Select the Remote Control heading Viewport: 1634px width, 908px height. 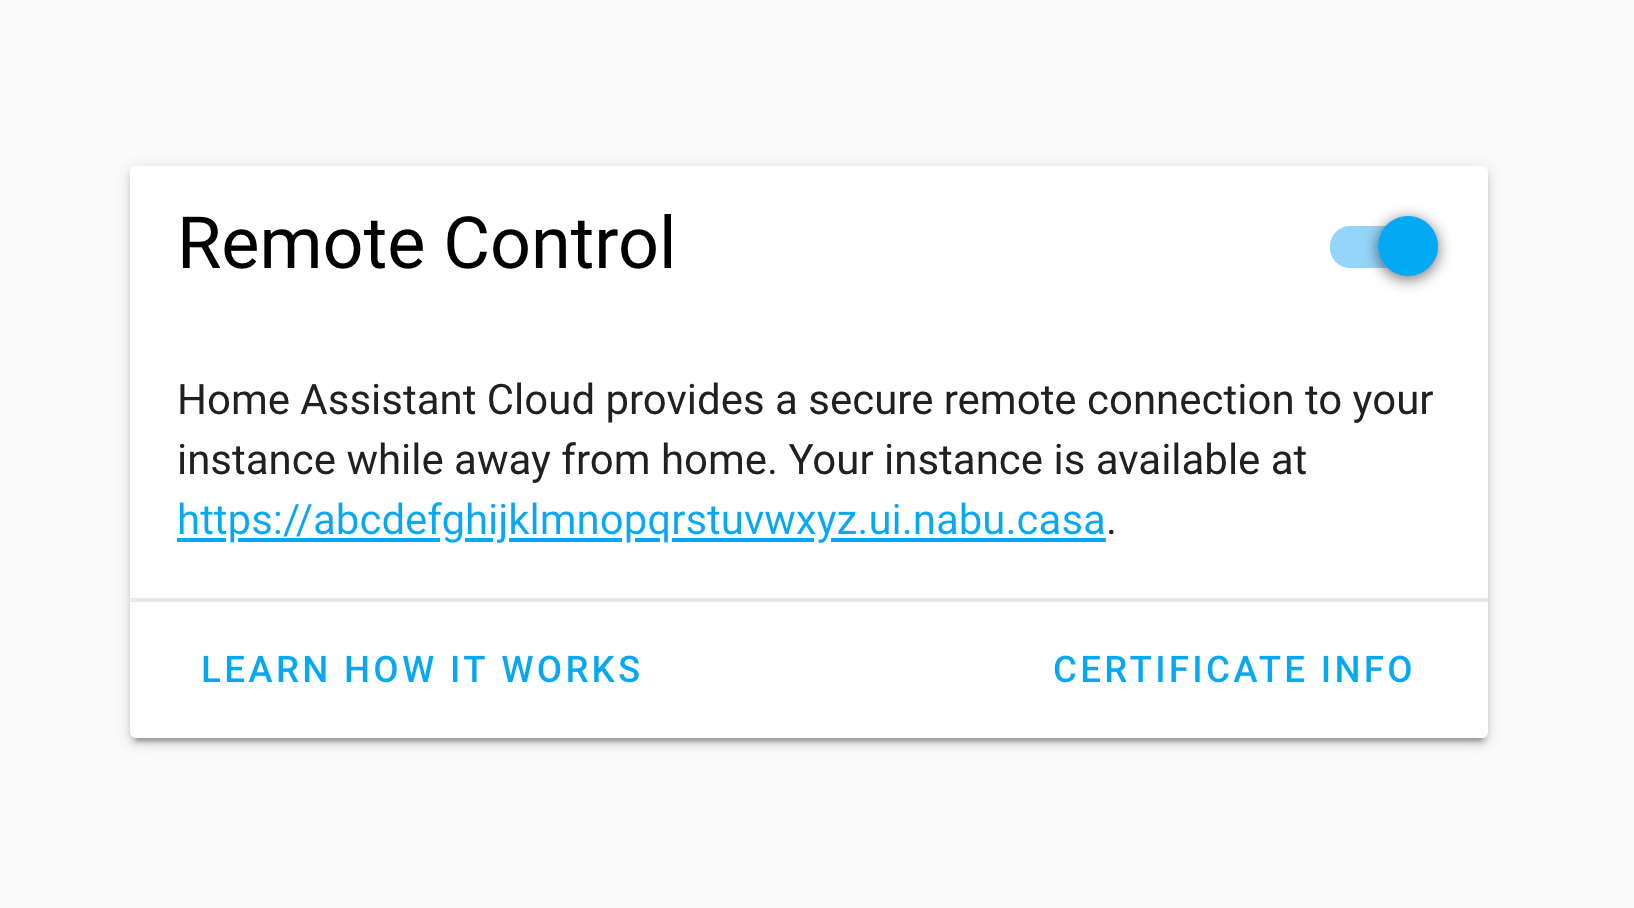tap(426, 242)
